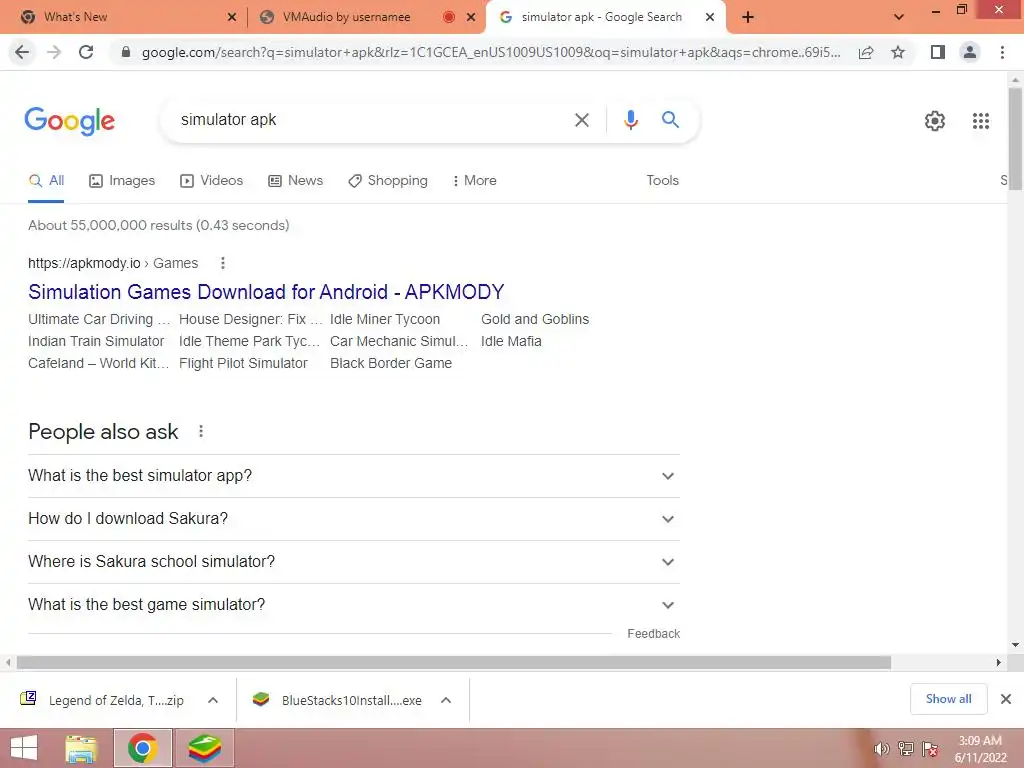Image resolution: width=1024 pixels, height=768 pixels.
Task: Open the new tab plus button
Action: click(x=748, y=18)
